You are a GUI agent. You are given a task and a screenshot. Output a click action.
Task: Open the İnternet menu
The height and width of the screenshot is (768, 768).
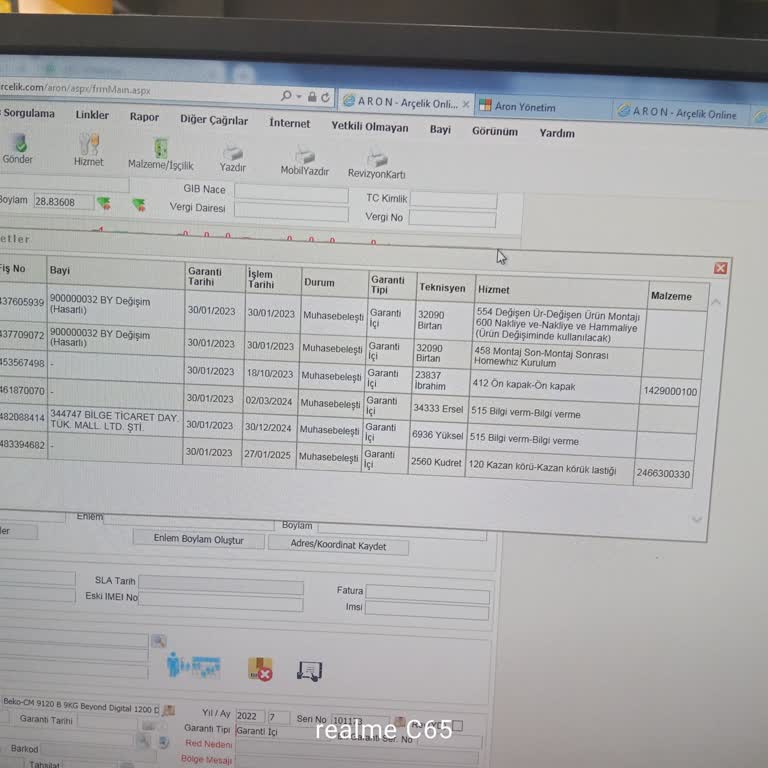coord(290,123)
